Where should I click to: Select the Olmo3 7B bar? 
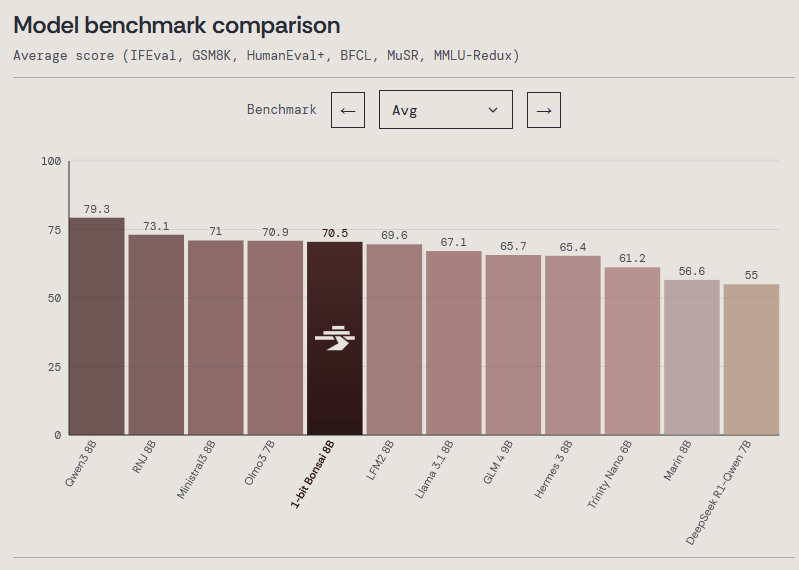click(x=275, y=338)
